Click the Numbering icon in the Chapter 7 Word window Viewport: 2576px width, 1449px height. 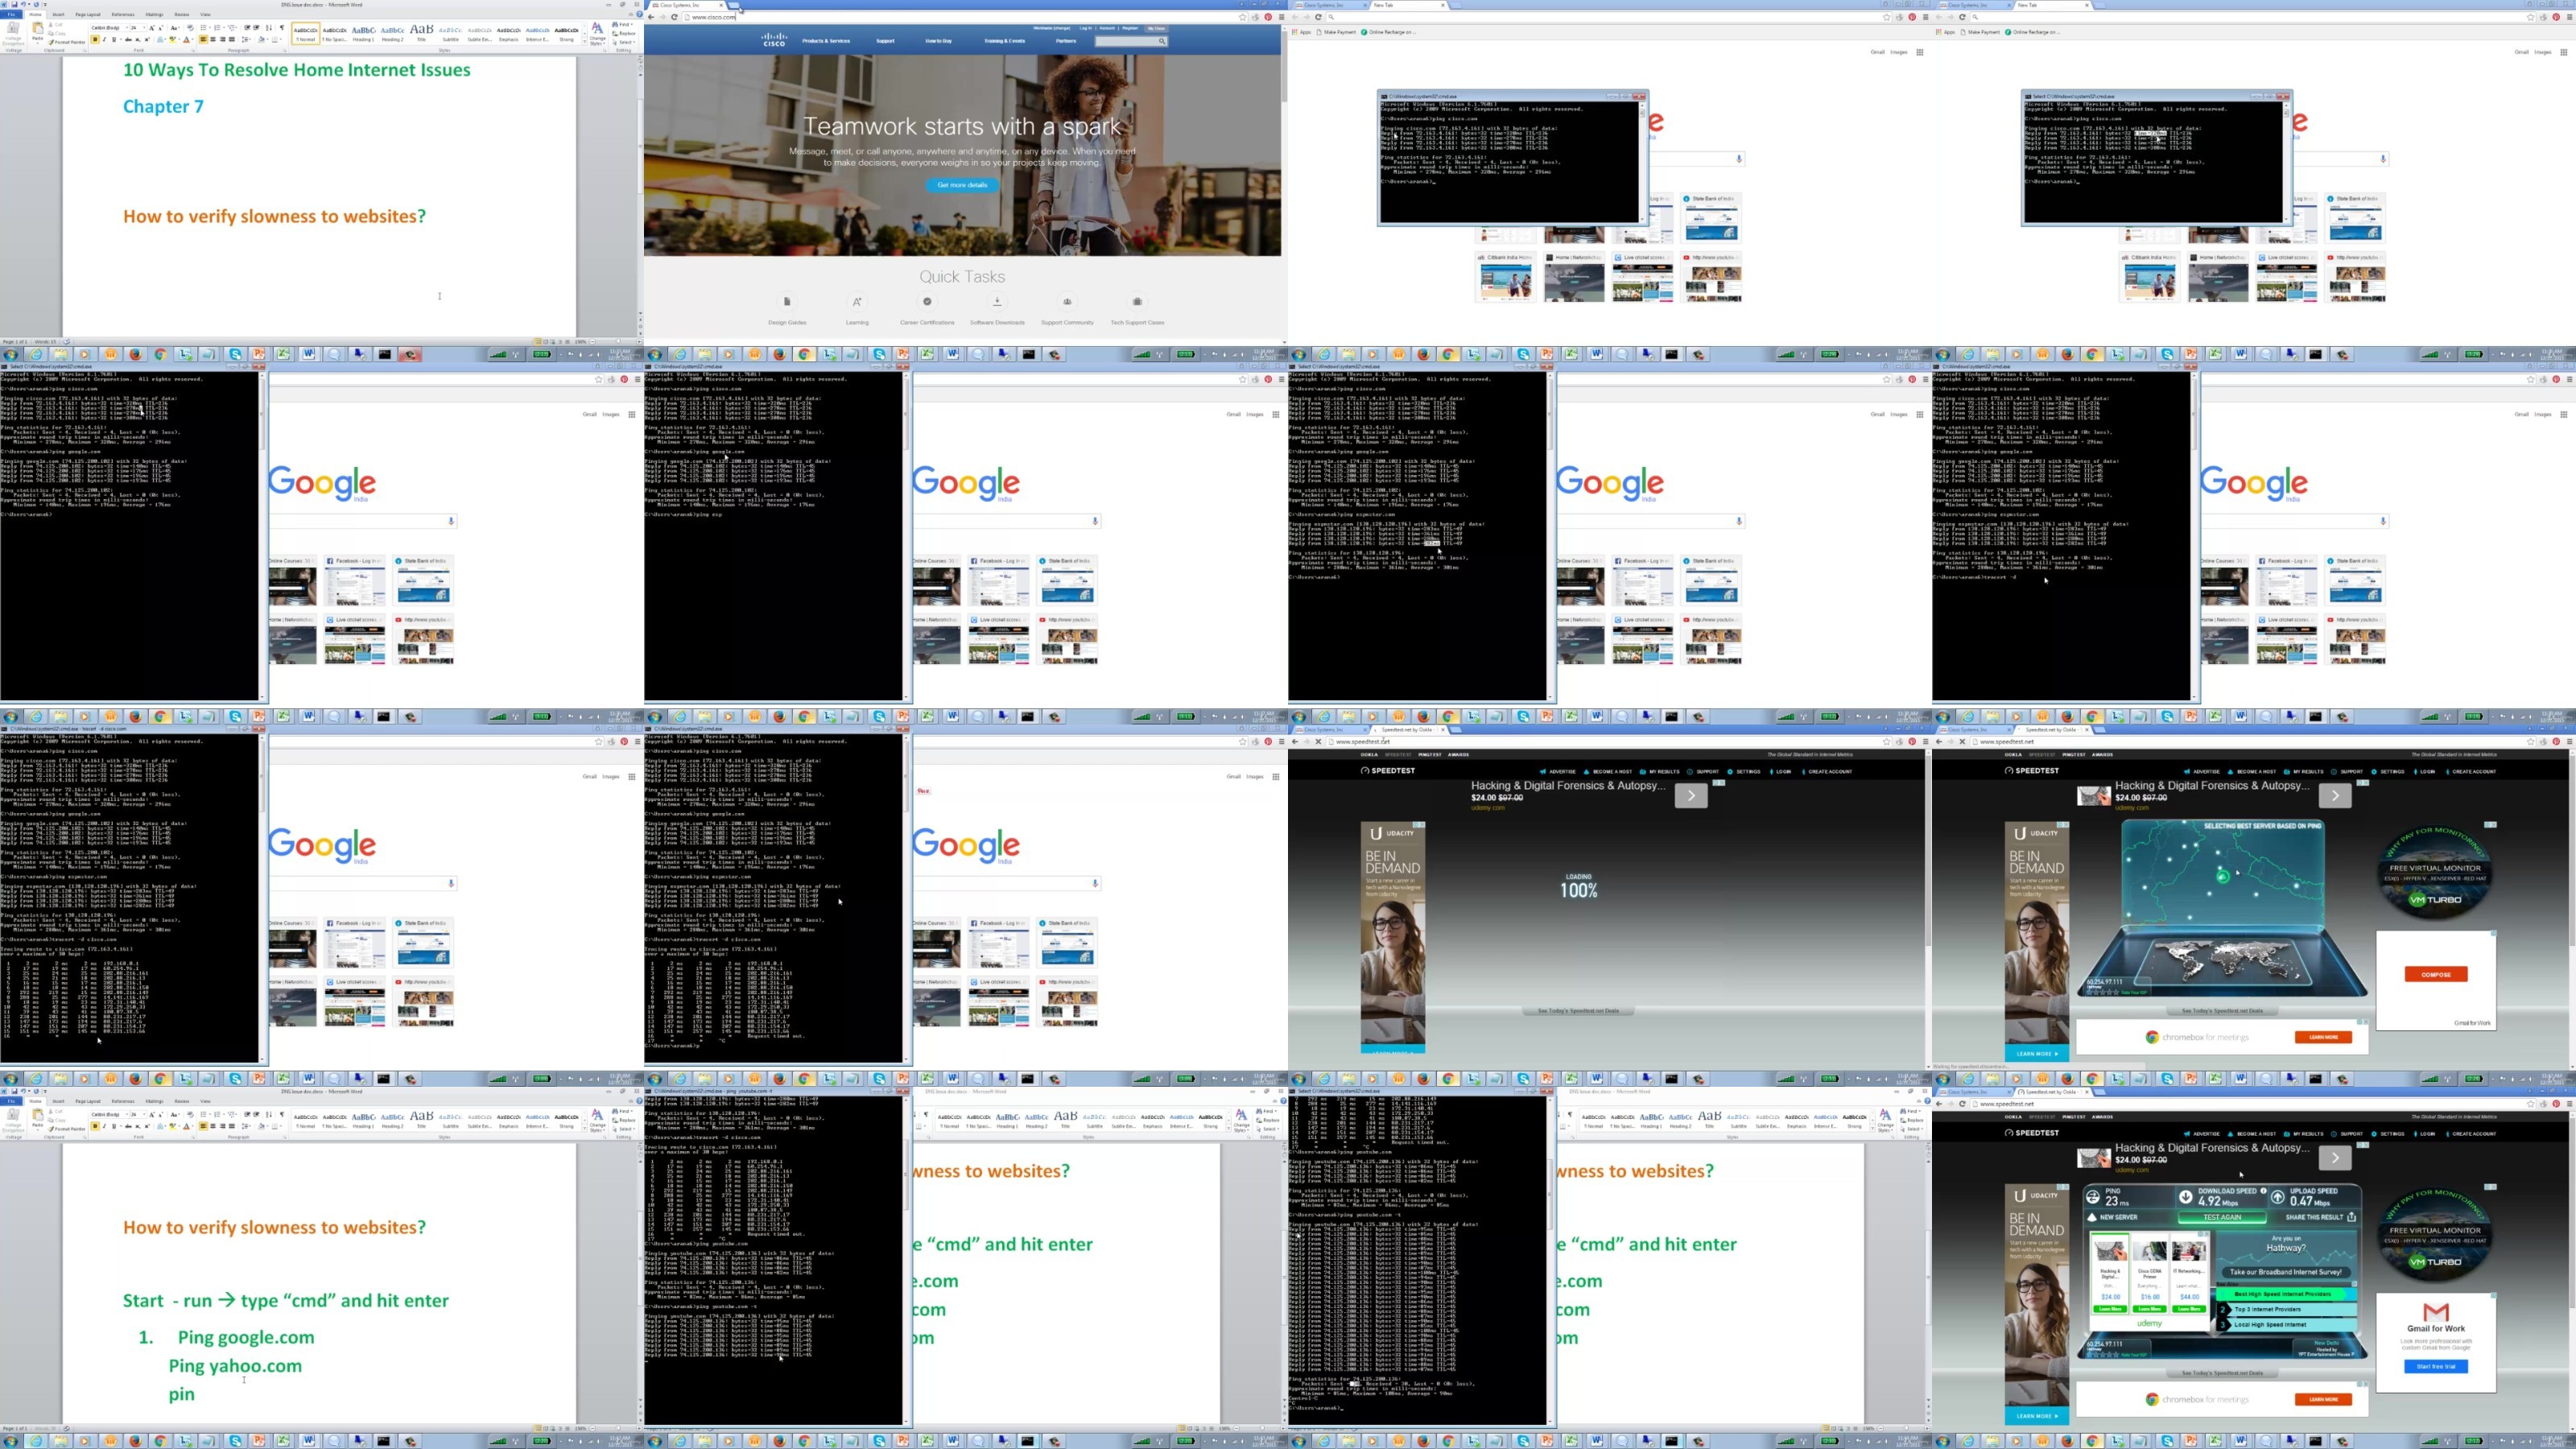click(219, 27)
